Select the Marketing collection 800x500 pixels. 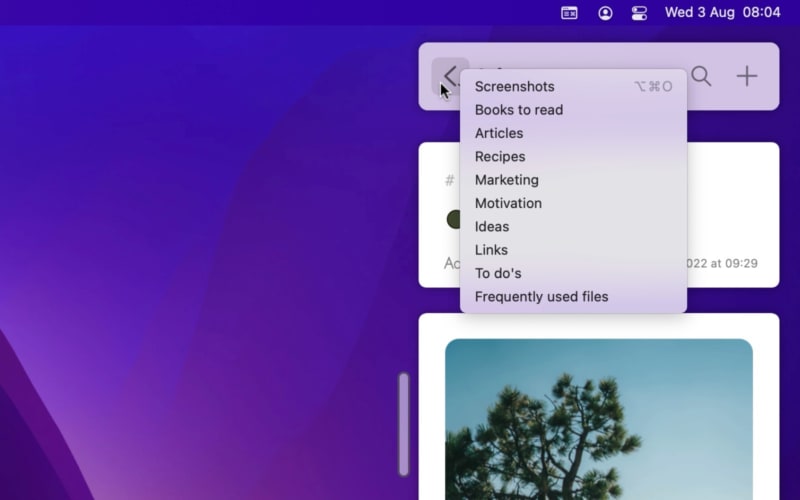[x=573, y=180]
